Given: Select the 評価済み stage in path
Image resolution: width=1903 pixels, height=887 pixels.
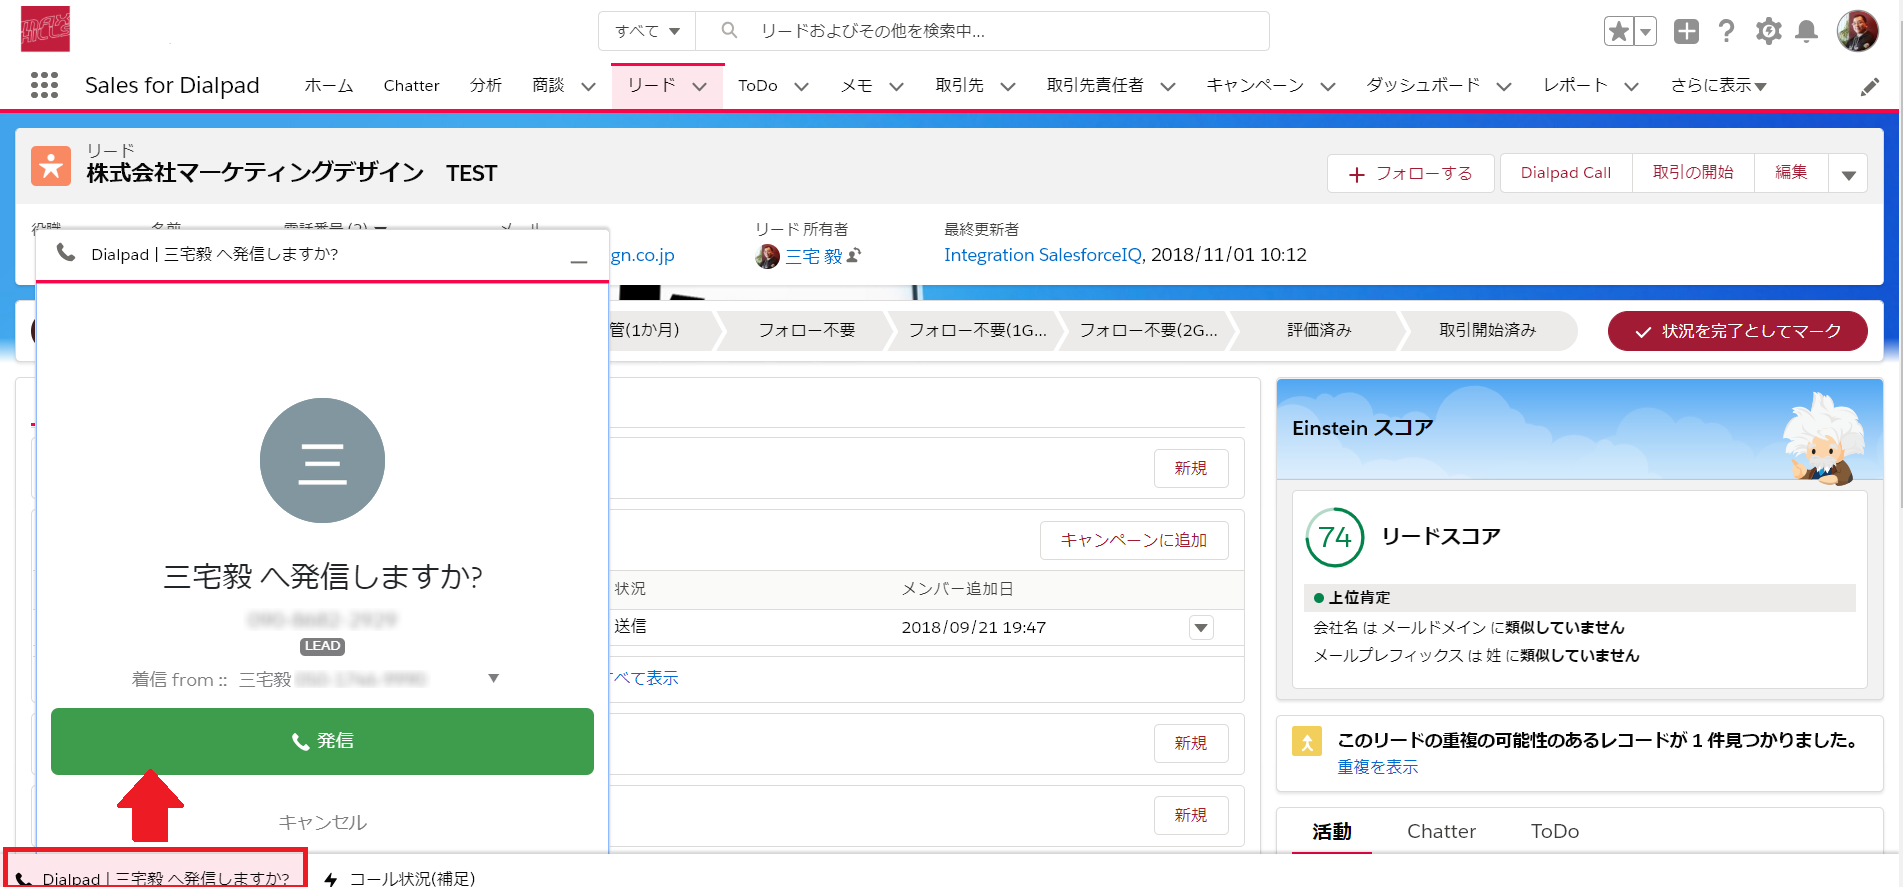Looking at the screenshot, I should tap(1318, 330).
